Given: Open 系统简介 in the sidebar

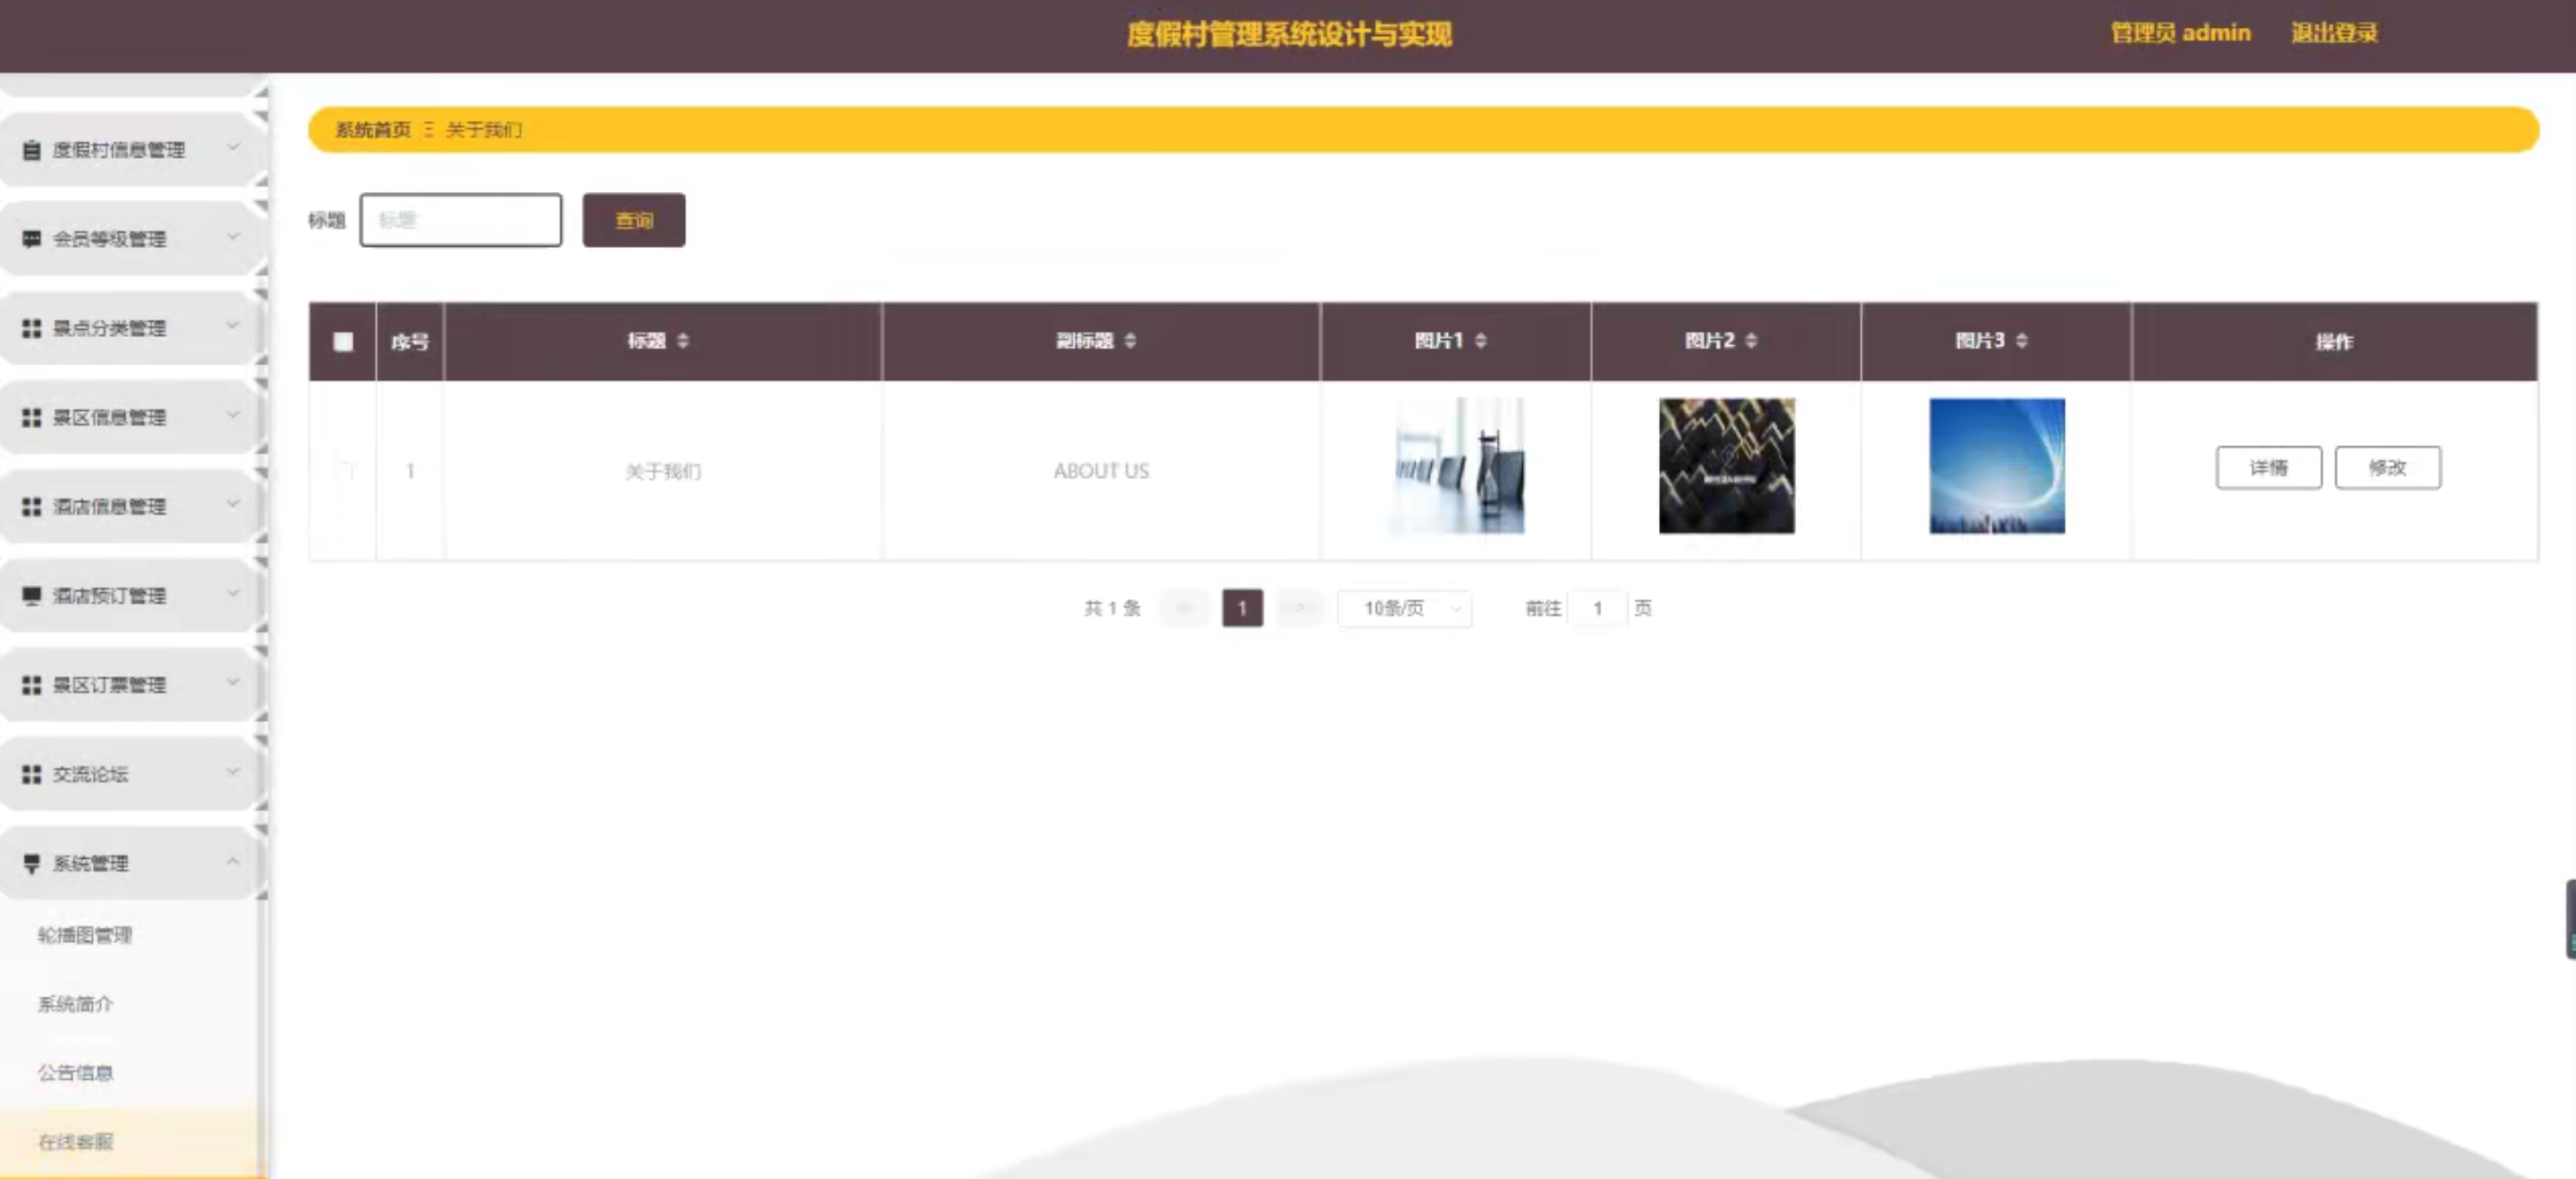Looking at the screenshot, I should (x=76, y=1004).
